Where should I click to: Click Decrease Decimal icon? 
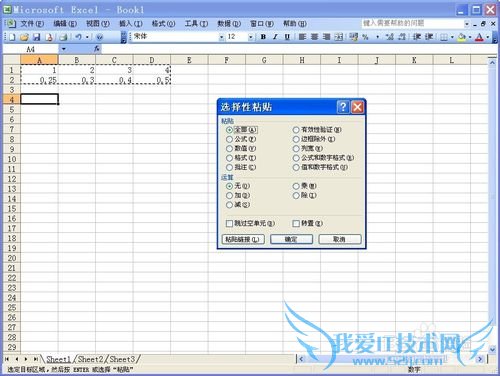tap(402, 37)
